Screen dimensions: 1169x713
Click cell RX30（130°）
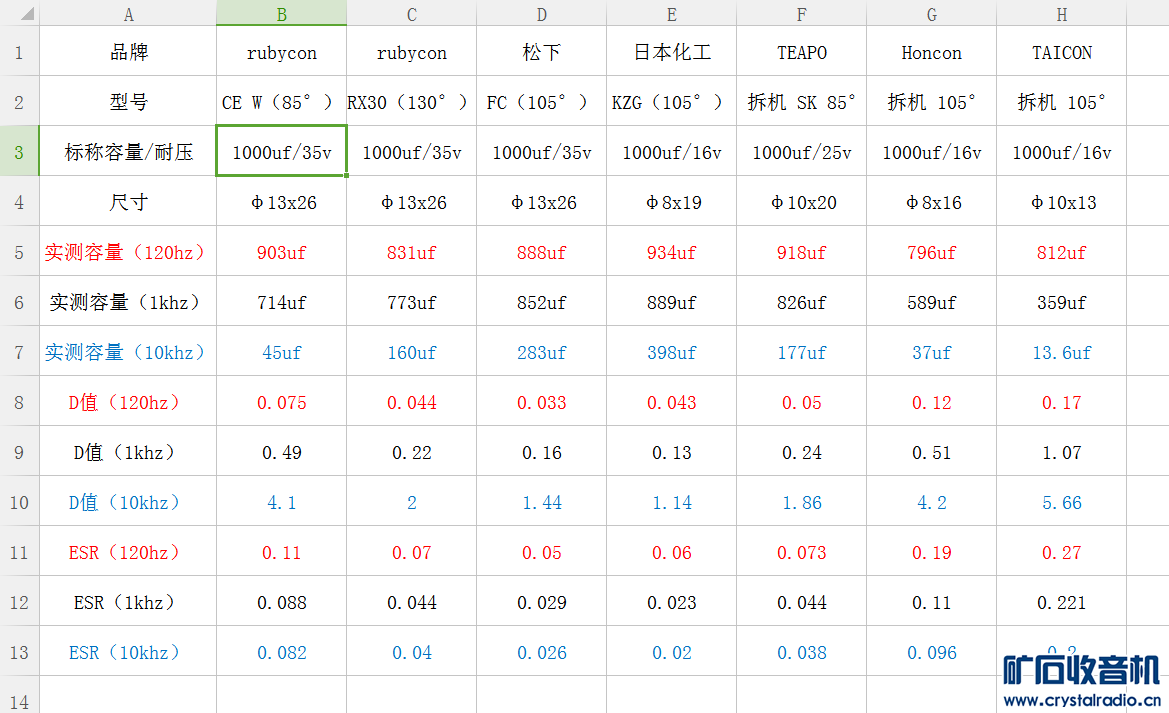(x=412, y=101)
